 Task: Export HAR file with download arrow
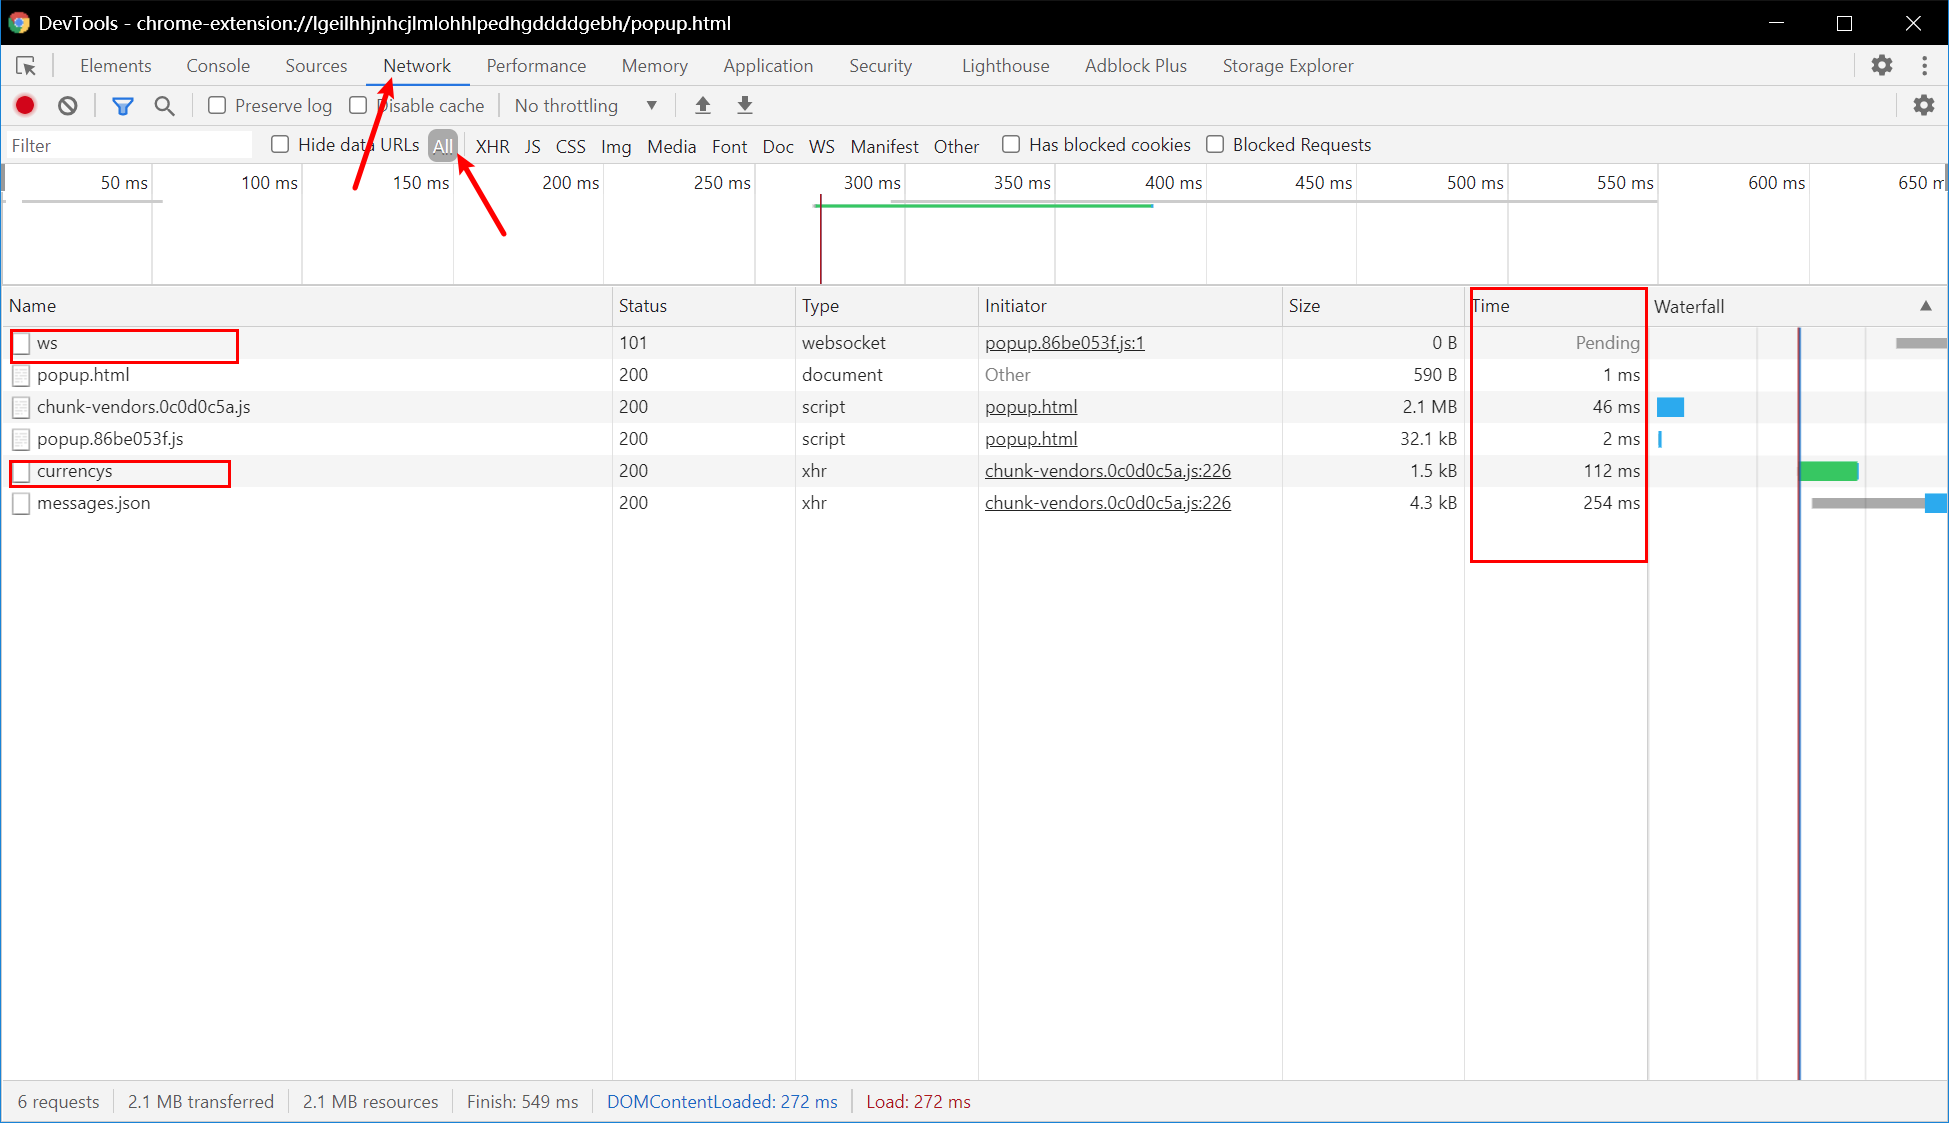[x=745, y=105]
